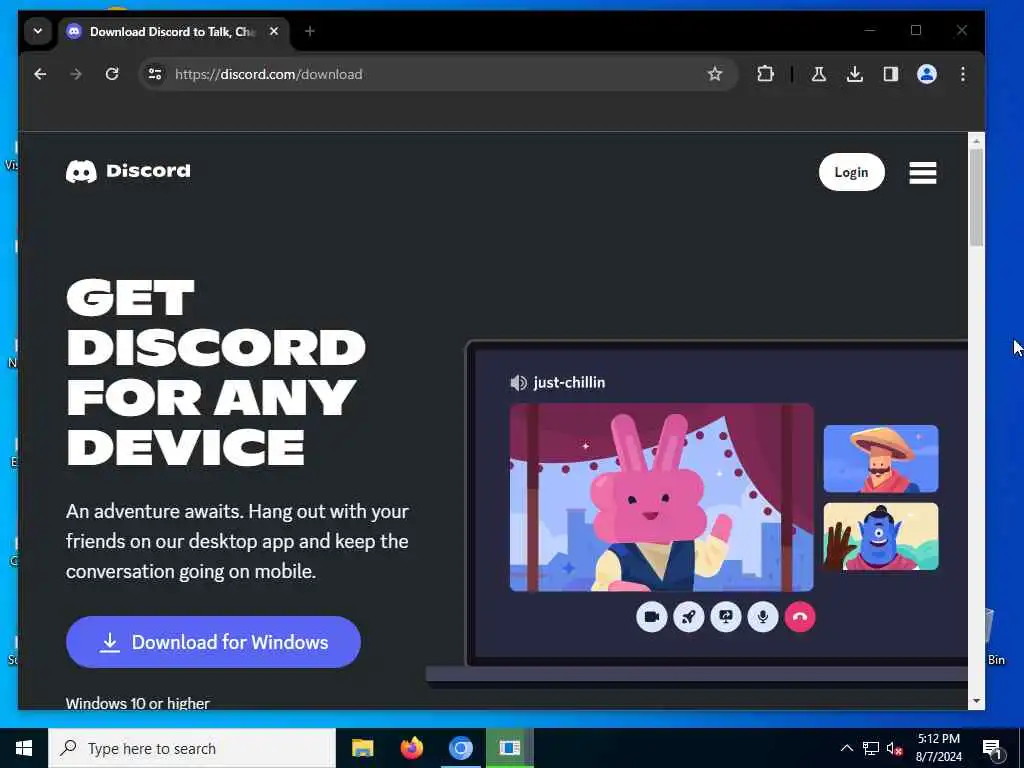Open Firefox from the taskbar

click(411, 748)
